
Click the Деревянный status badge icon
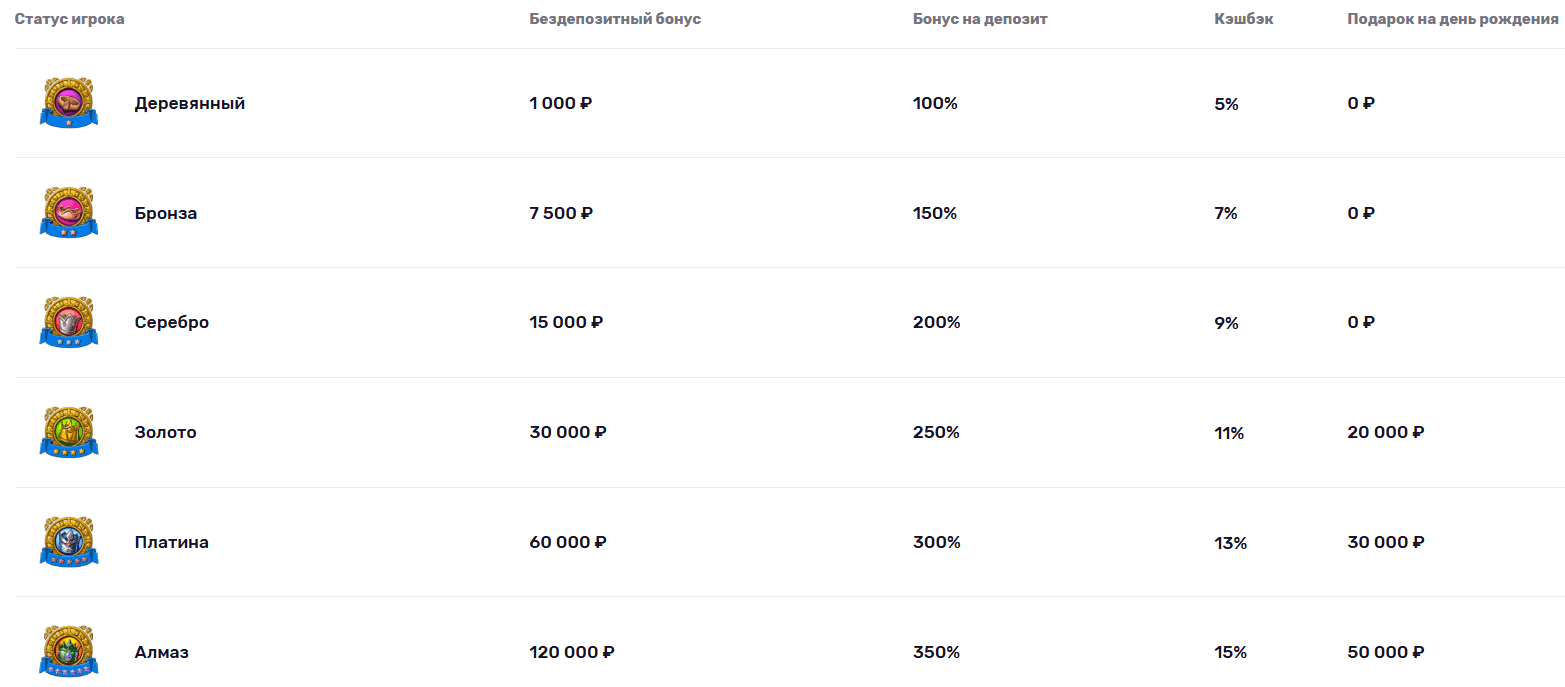tap(69, 103)
